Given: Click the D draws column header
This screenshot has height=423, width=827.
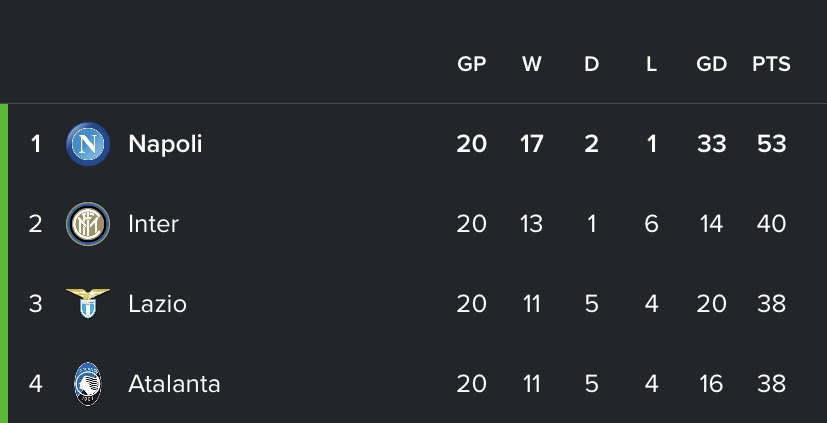Looking at the screenshot, I should pyautogui.click(x=591, y=64).
